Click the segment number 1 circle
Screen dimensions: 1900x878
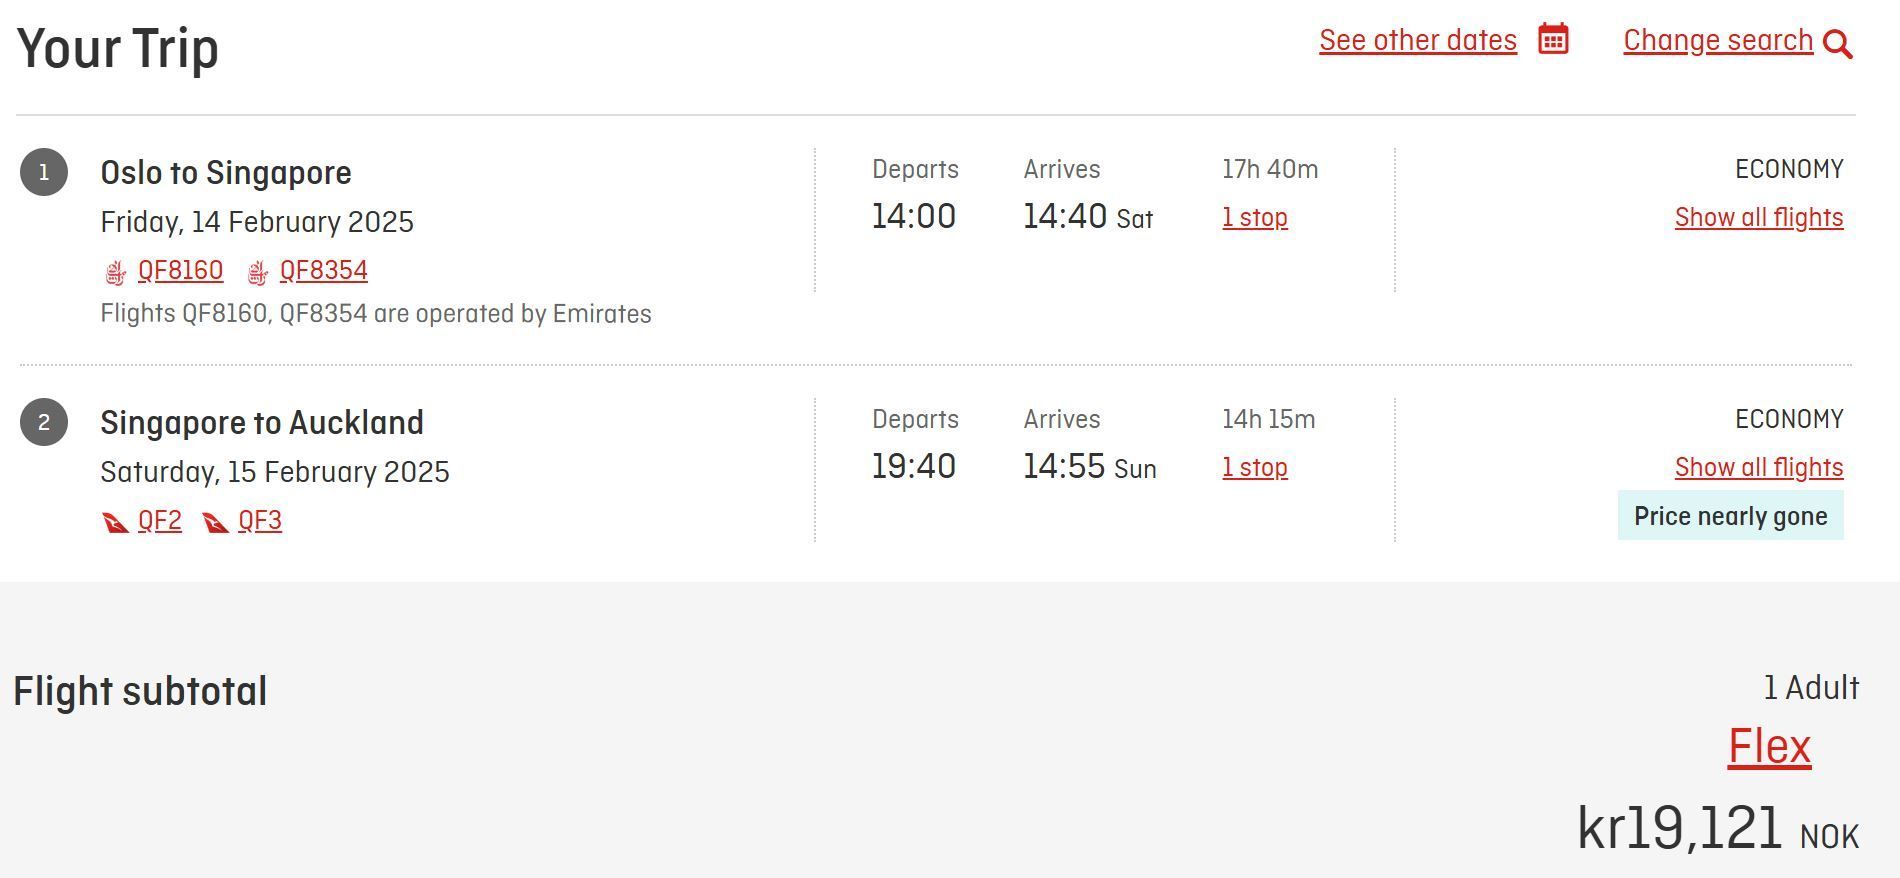click(43, 171)
